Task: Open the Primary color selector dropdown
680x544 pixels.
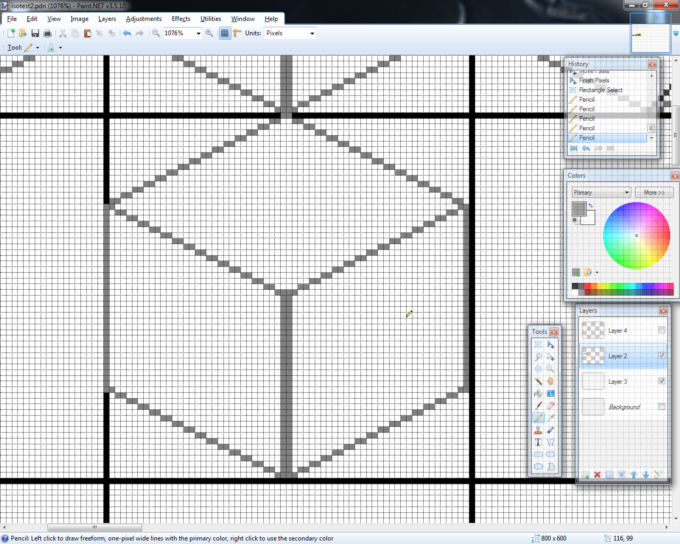Action: pyautogui.click(x=601, y=193)
